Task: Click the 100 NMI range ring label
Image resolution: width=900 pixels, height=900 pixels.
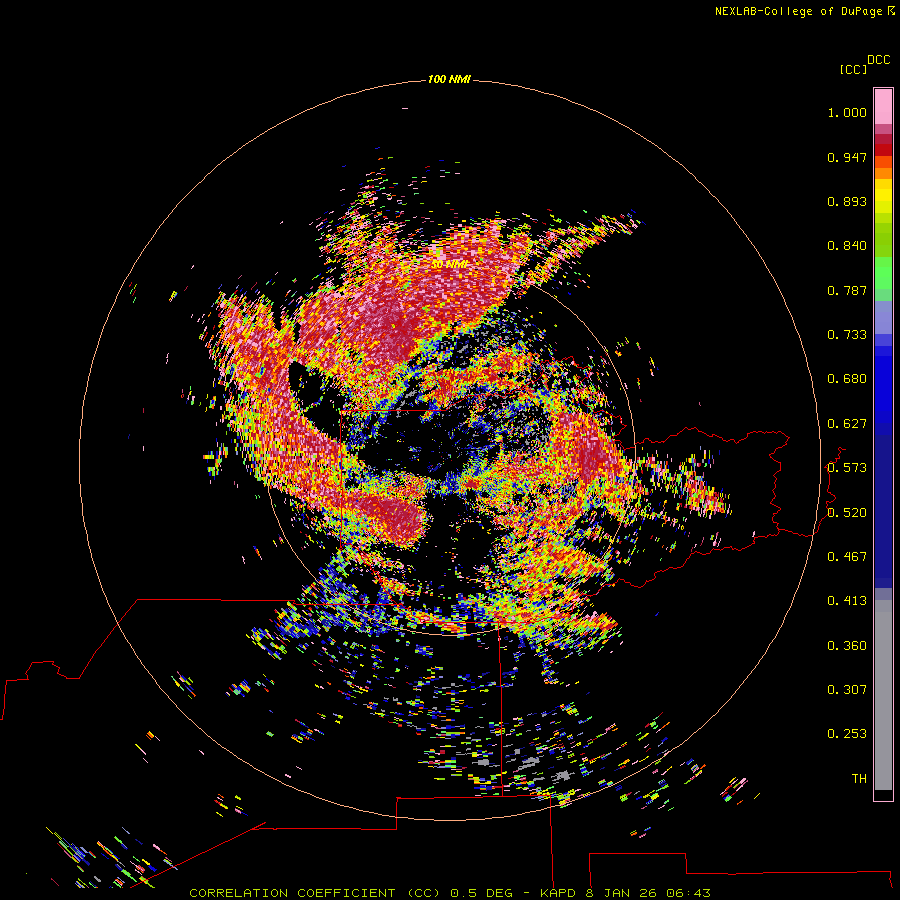Action: 449,79
